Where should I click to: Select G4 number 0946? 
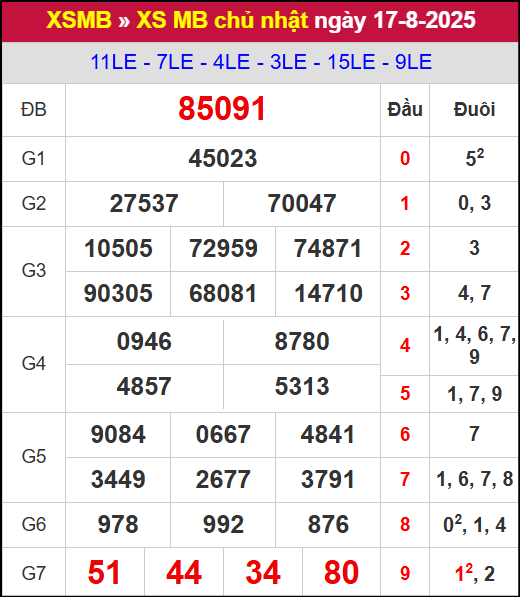point(144,341)
